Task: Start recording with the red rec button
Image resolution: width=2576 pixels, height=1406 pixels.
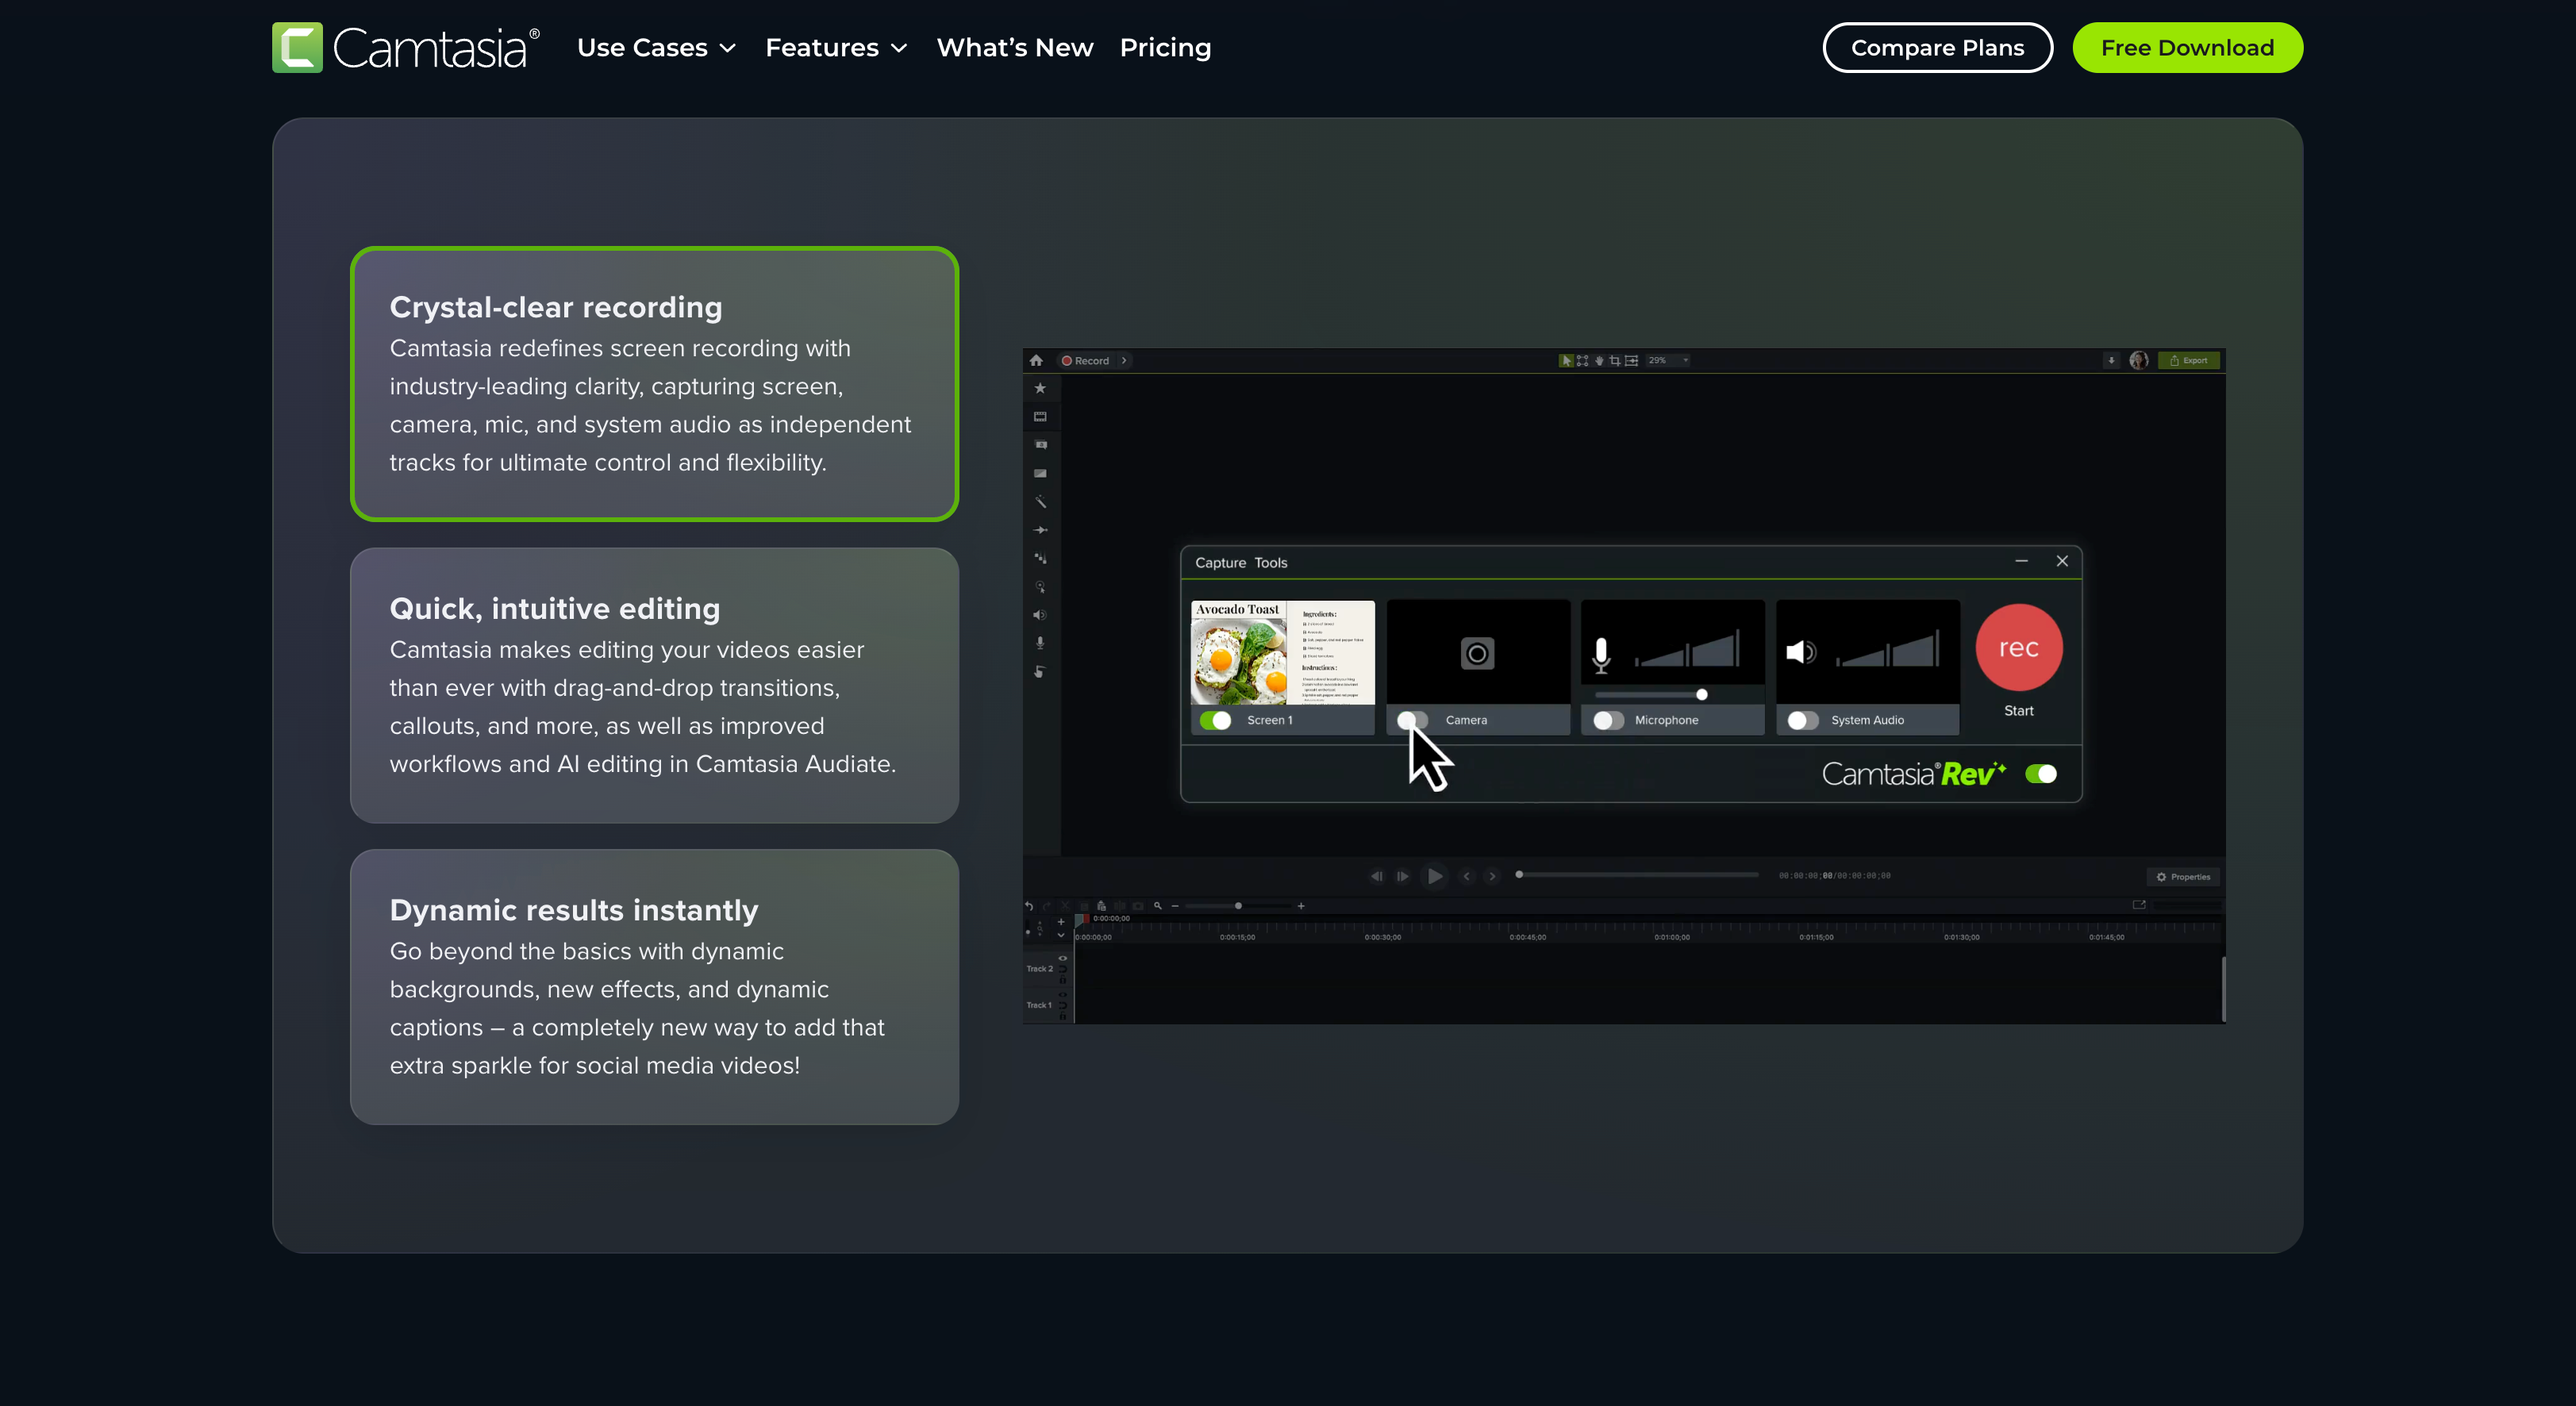Action: pyautogui.click(x=2019, y=648)
